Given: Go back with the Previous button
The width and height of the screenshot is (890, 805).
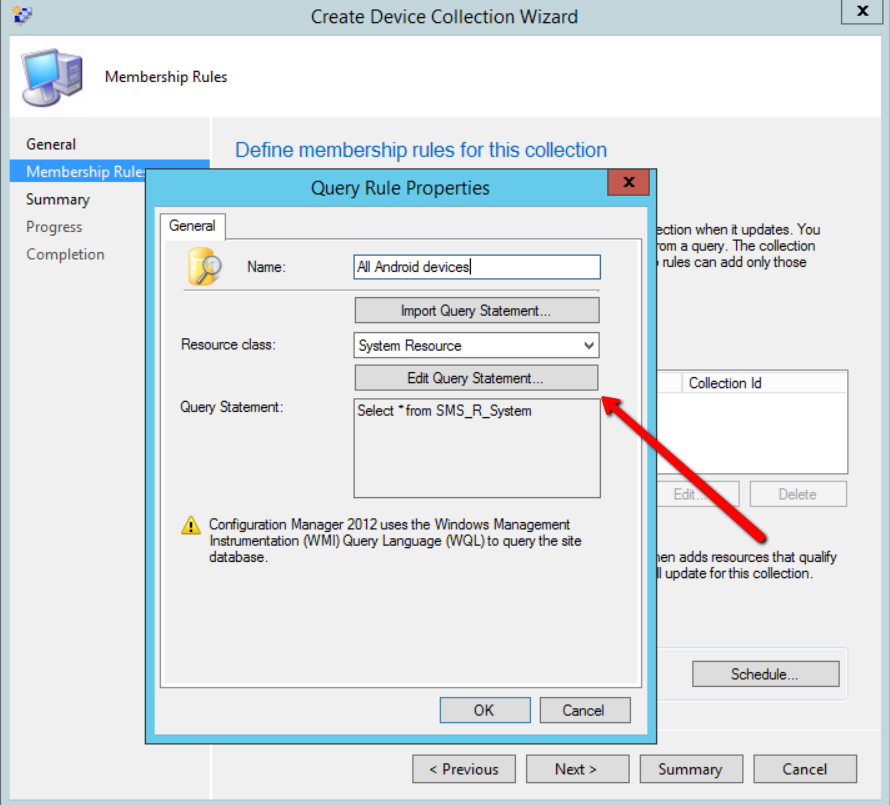Looking at the screenshot, I should point(464,769).
